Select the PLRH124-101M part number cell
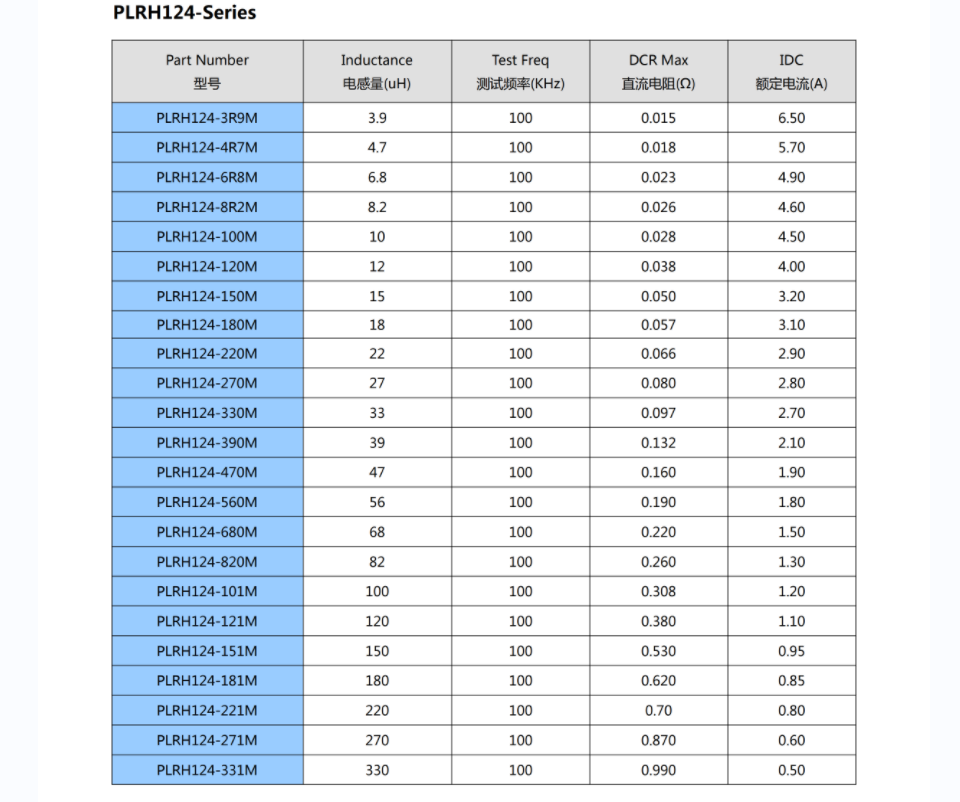960x802 pixels. tap(207, 592)
